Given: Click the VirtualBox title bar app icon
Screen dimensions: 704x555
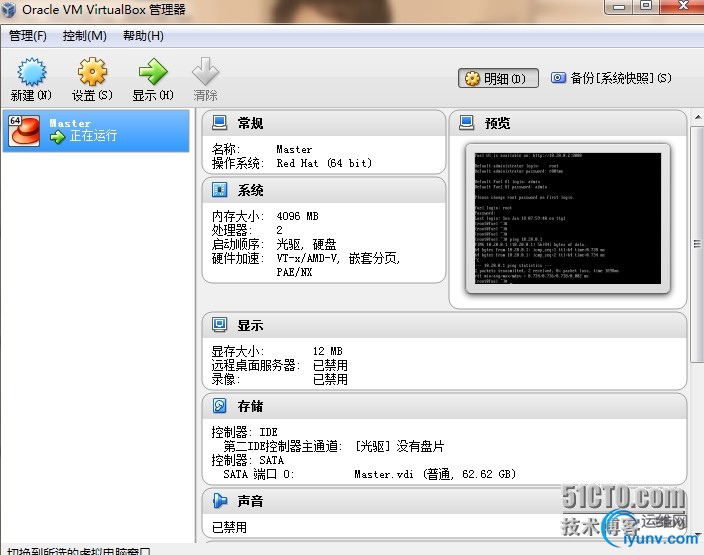Looking at the screenshot, I should (9, 9).
